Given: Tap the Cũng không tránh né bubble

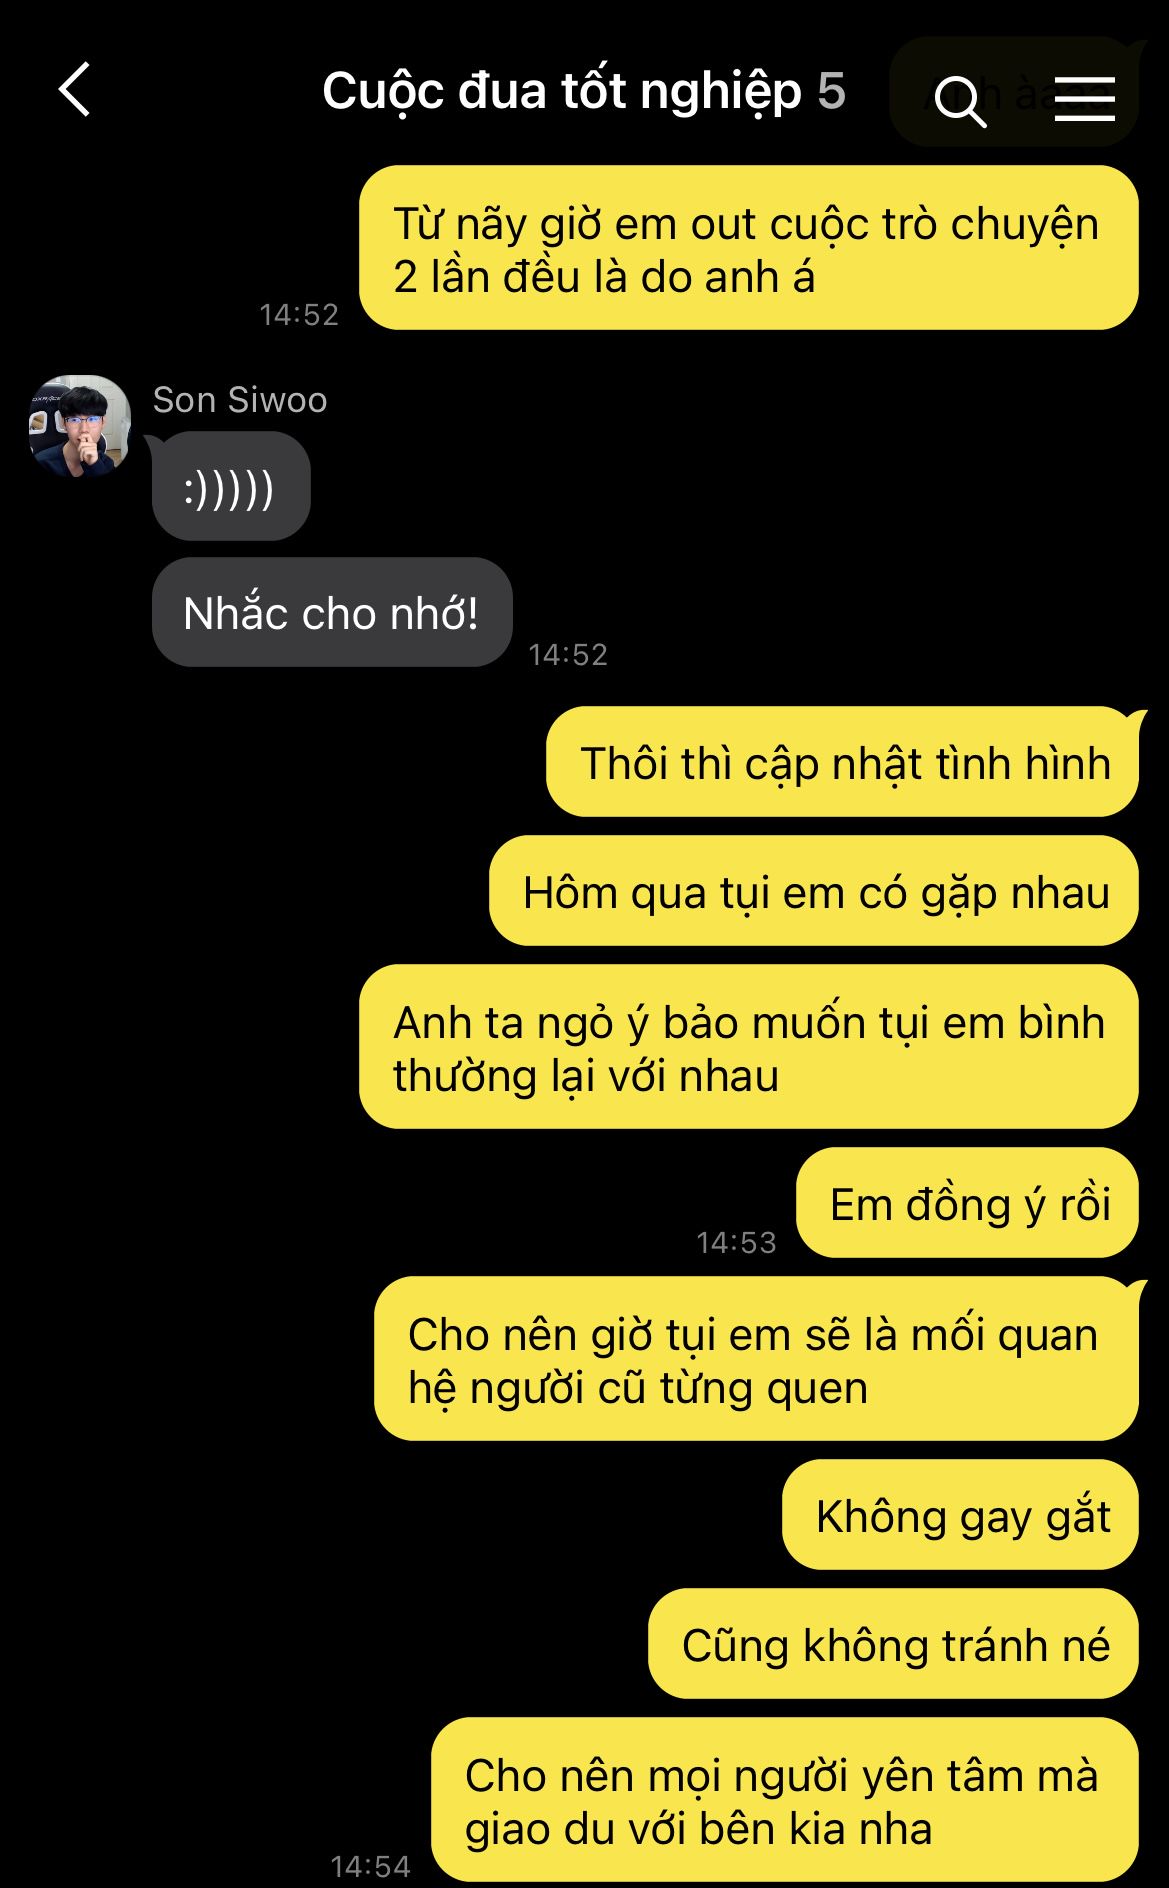Looking at the screenshot, I should (893, 1644).
